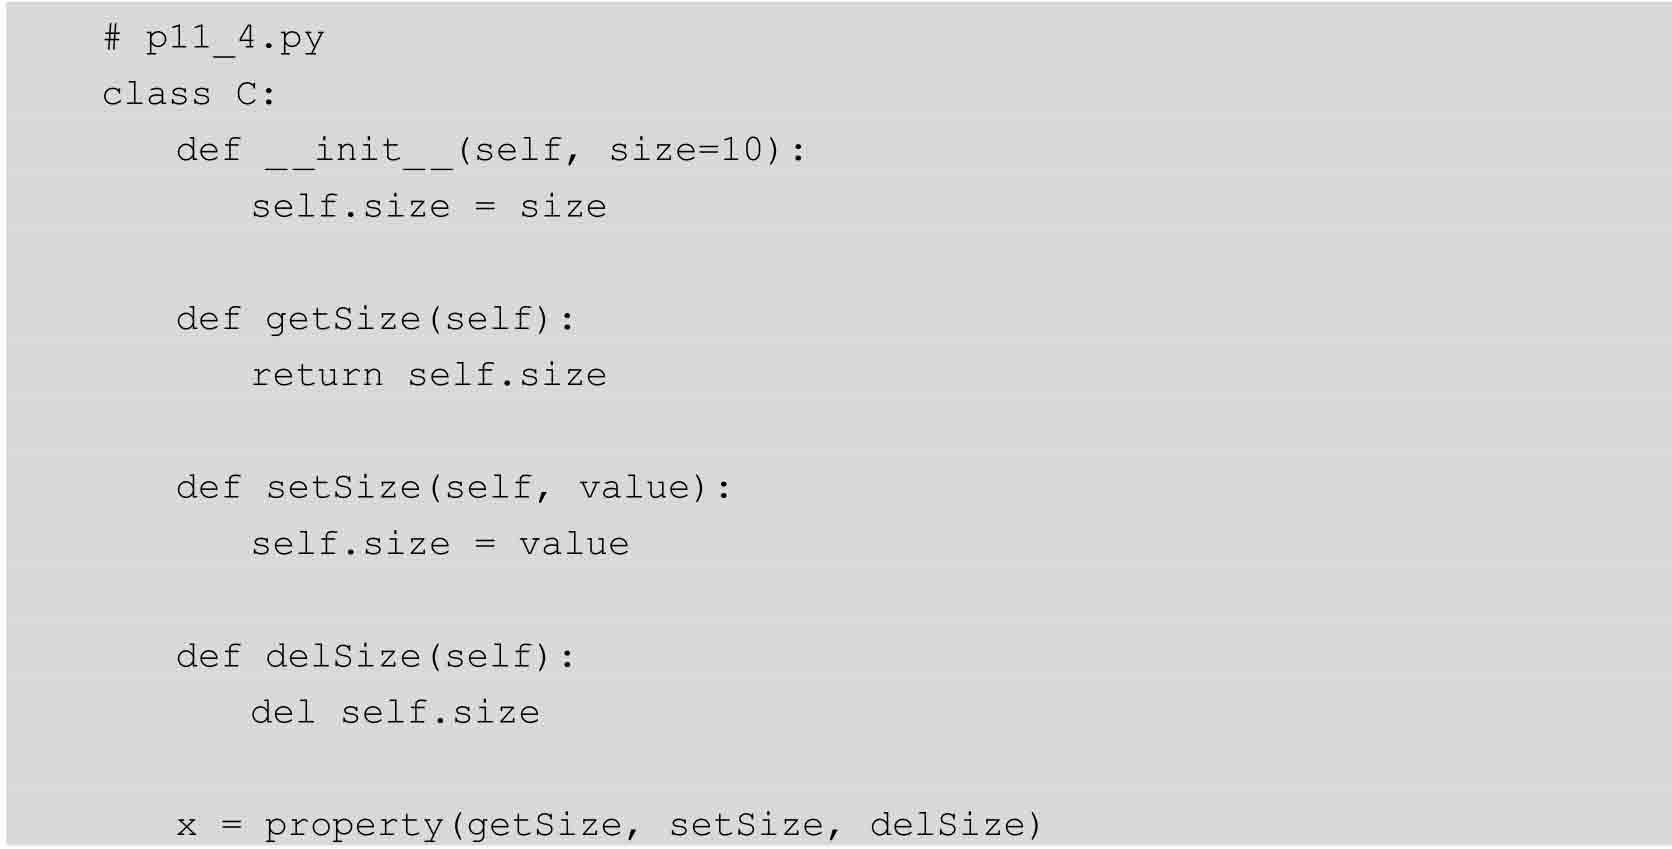Click 'value' parameter in setSize signature
Image resolution: width=1672 pixels, height=849 pixels.
point(636,488)
